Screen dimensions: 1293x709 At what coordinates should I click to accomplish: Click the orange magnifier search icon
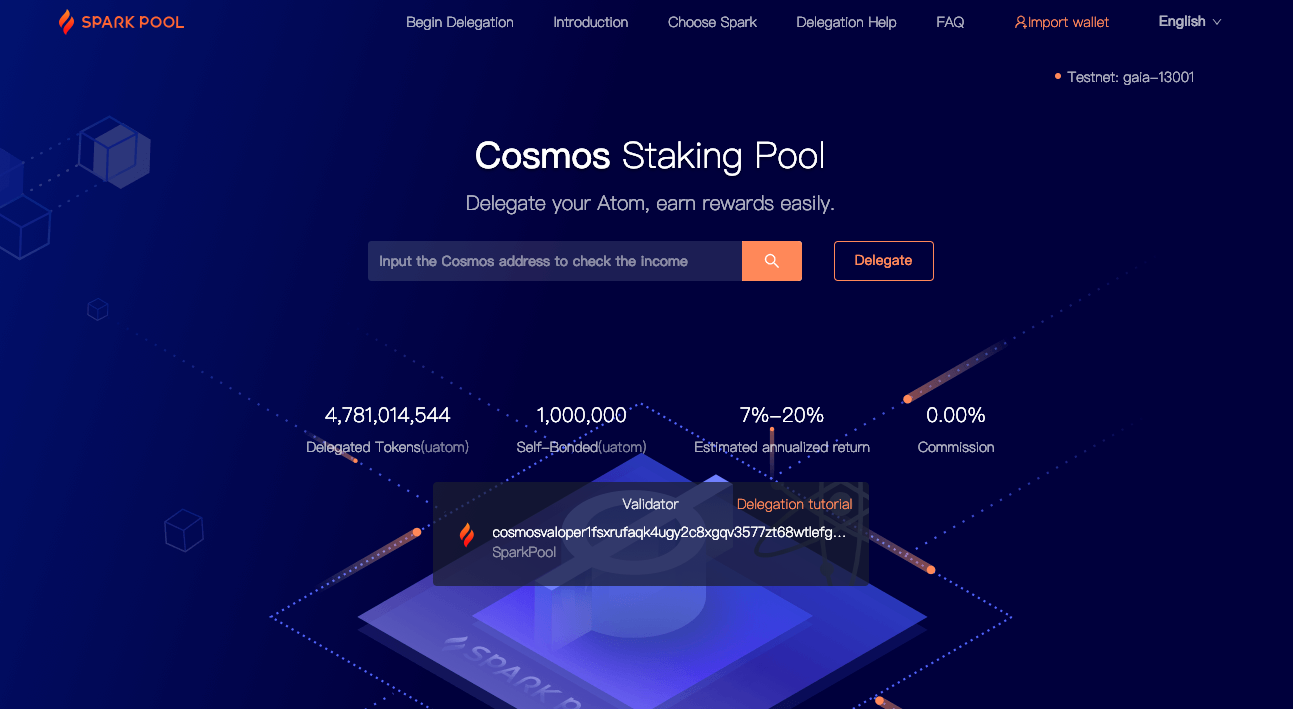tap(771, 260)
